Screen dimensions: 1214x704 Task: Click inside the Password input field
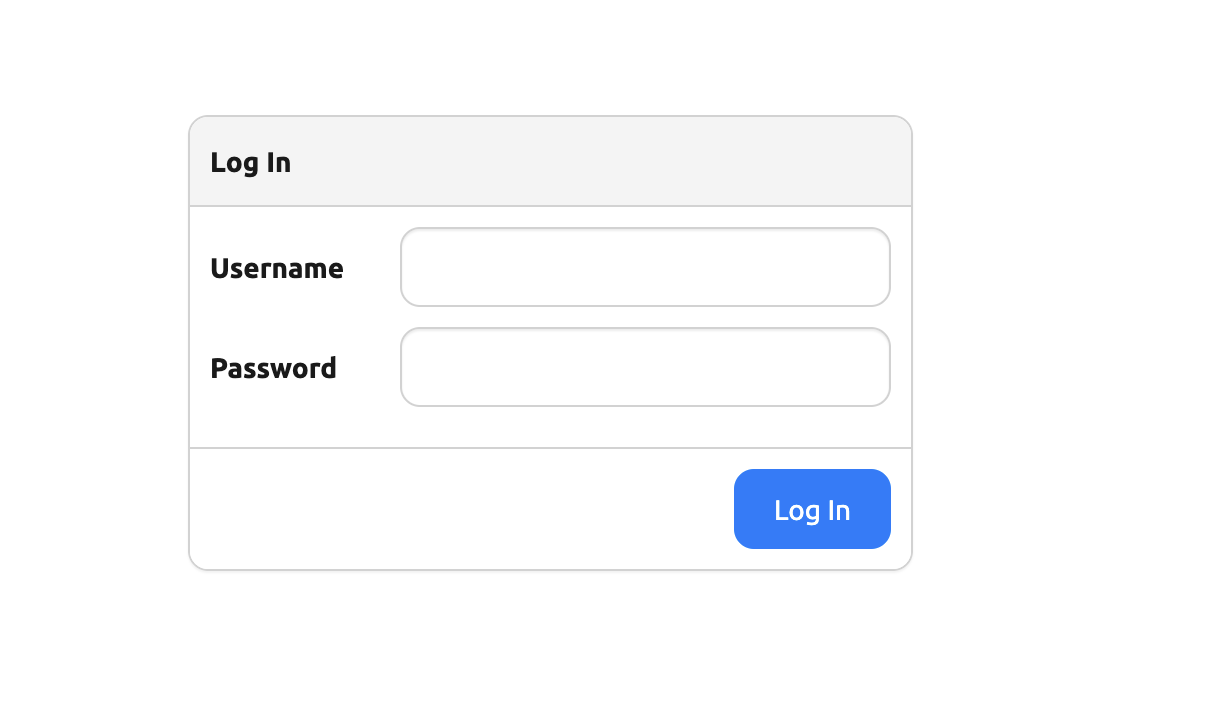coord(645,367)
